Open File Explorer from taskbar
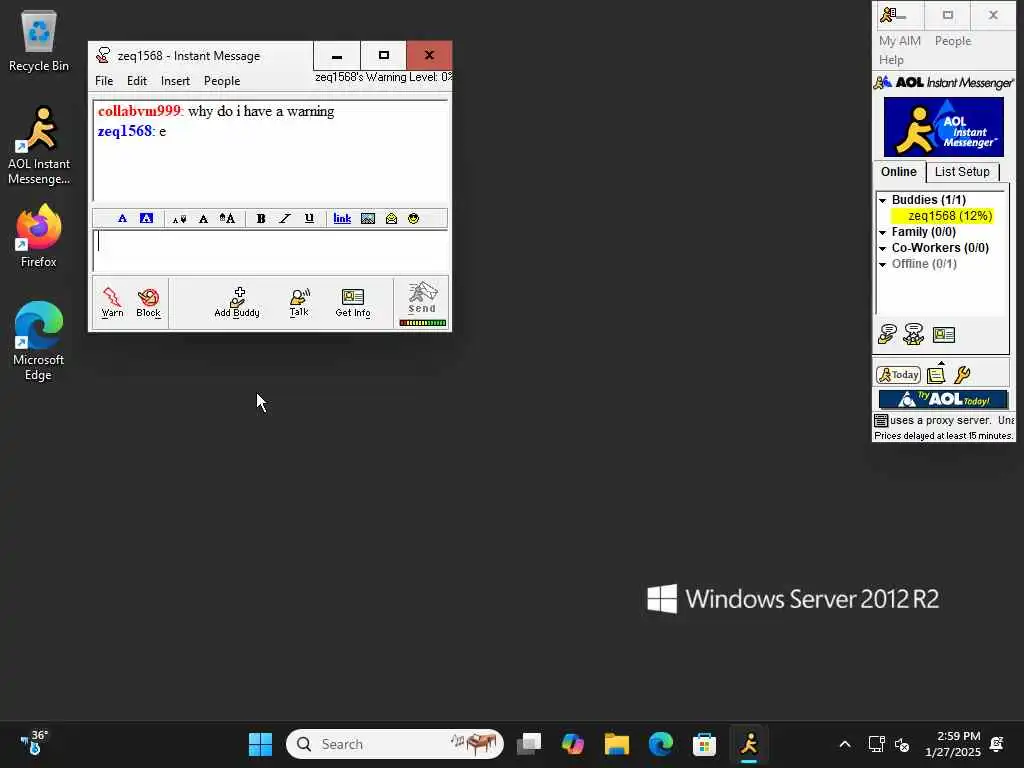The width and height of the screenshot is (1024, 768). click(x=616, y=744)
